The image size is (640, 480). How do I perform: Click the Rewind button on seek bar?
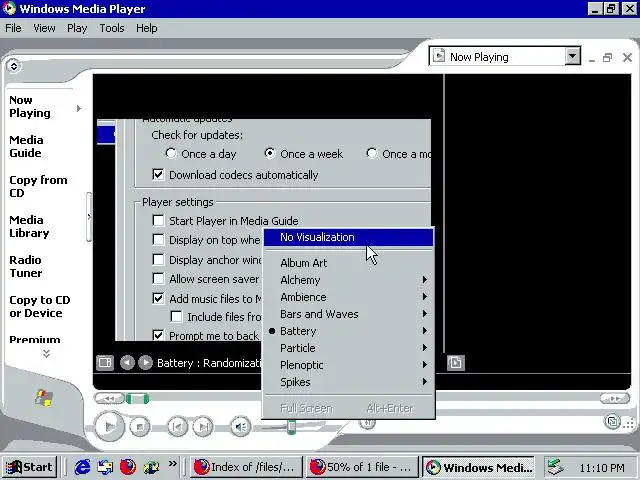pyautogui.click(x=109, y=398)
